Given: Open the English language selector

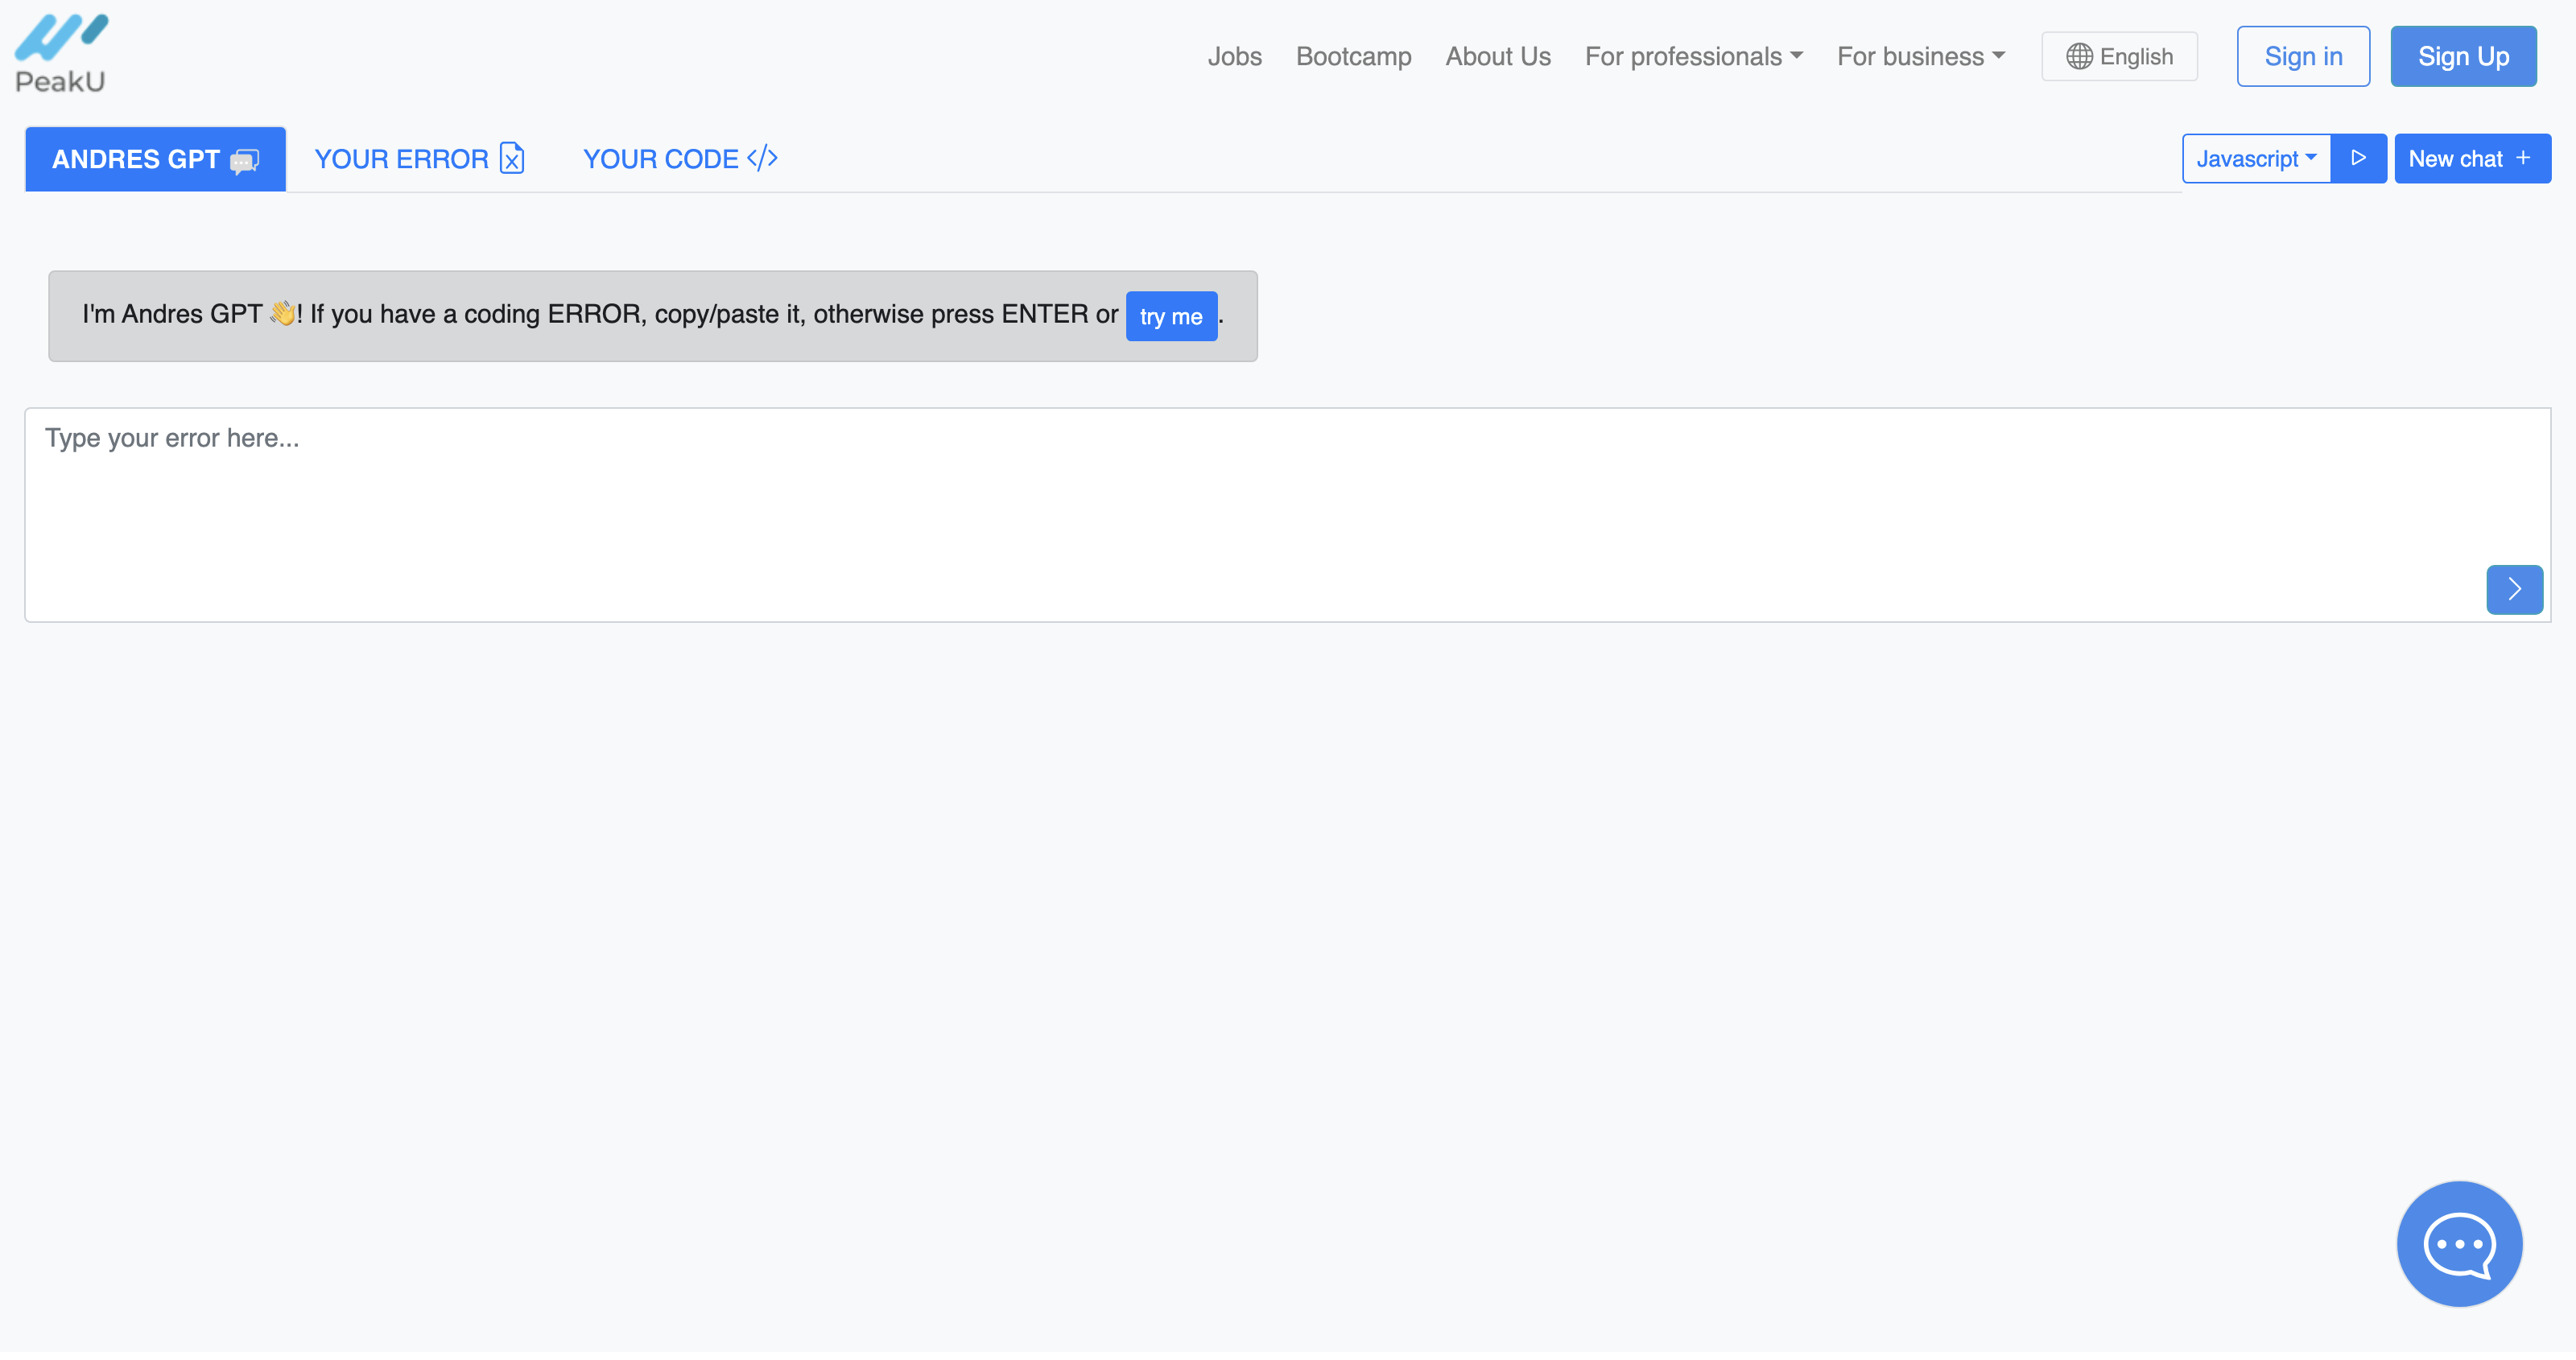Looking at the screenshot, I should coord(2119,56).
